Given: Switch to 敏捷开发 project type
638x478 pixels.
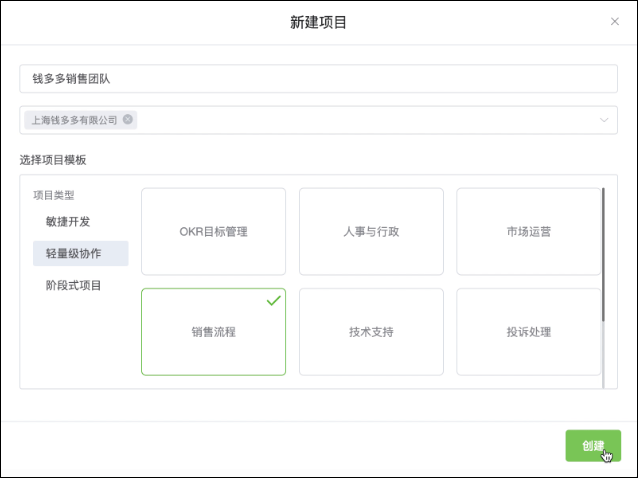Looking at the screenshot, I should click(68, 221).
